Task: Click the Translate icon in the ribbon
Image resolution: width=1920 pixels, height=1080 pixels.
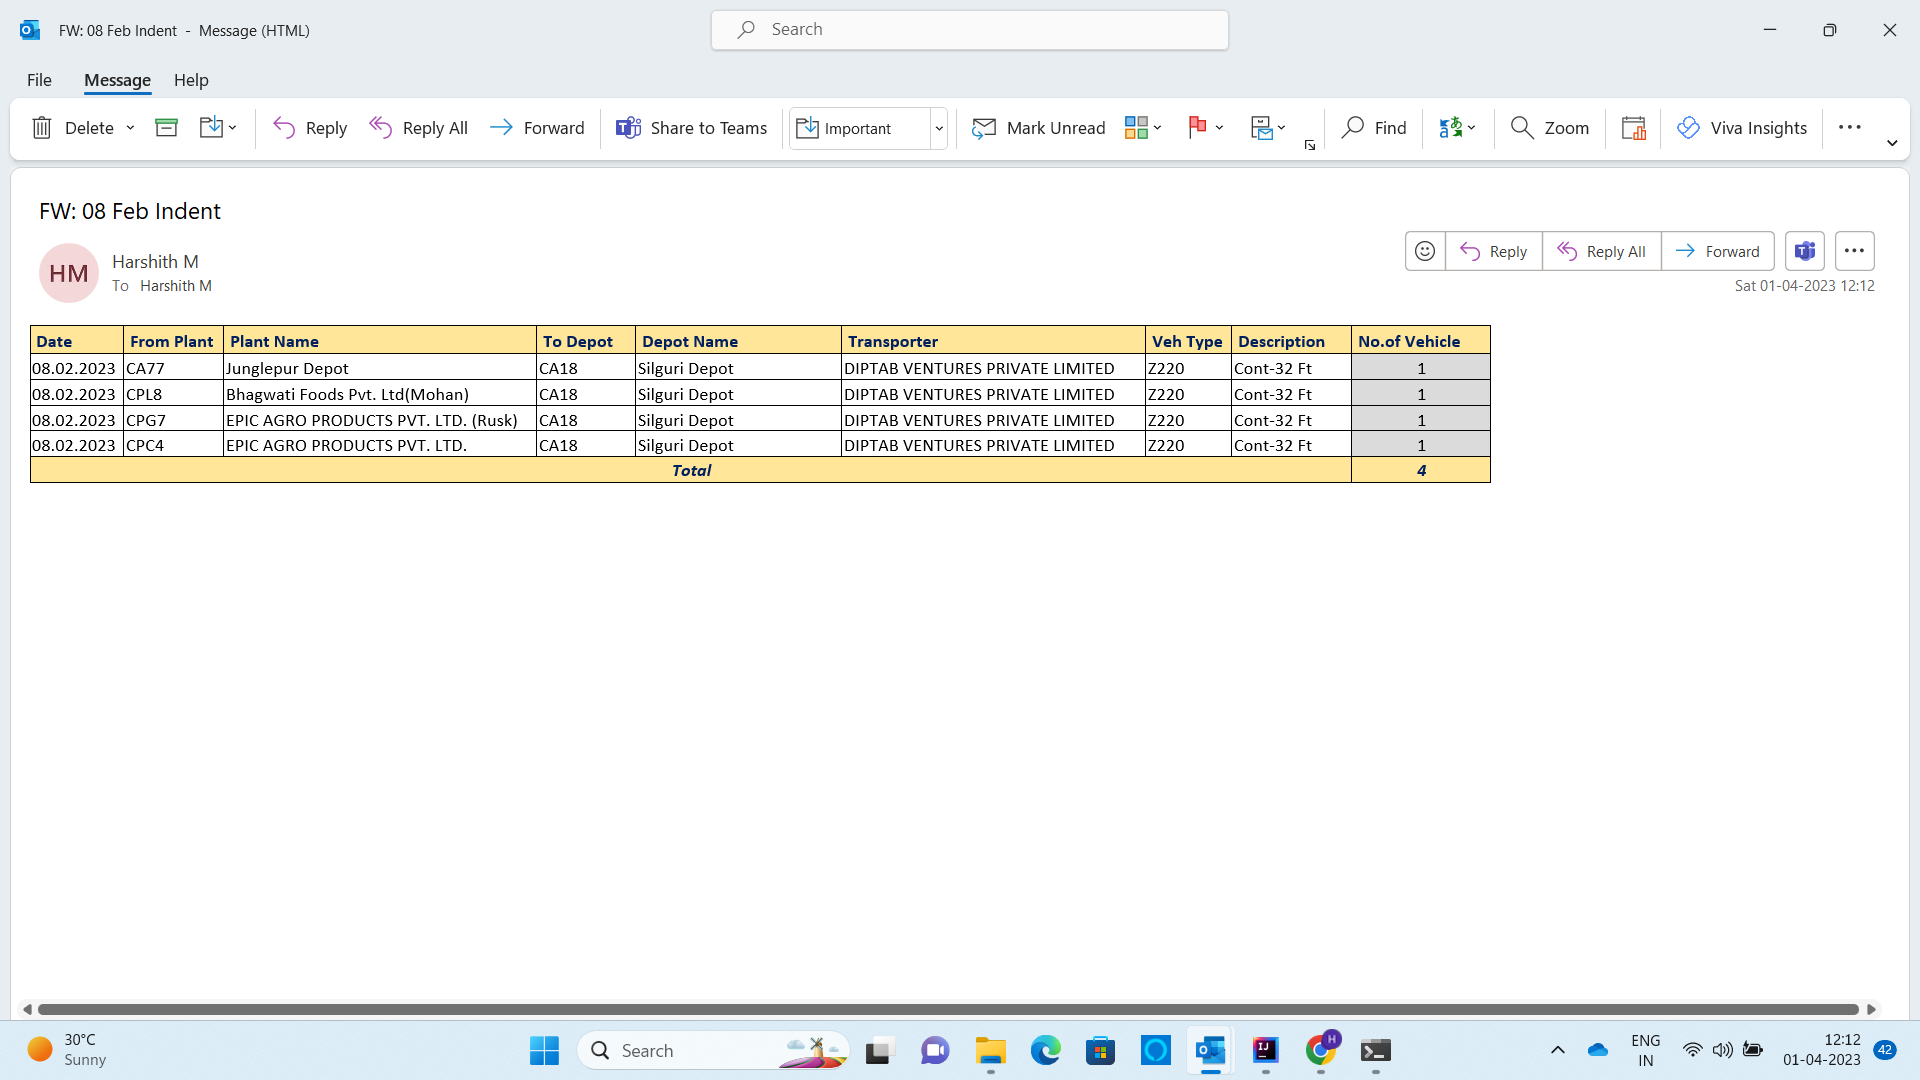Action: (1450, 128)
